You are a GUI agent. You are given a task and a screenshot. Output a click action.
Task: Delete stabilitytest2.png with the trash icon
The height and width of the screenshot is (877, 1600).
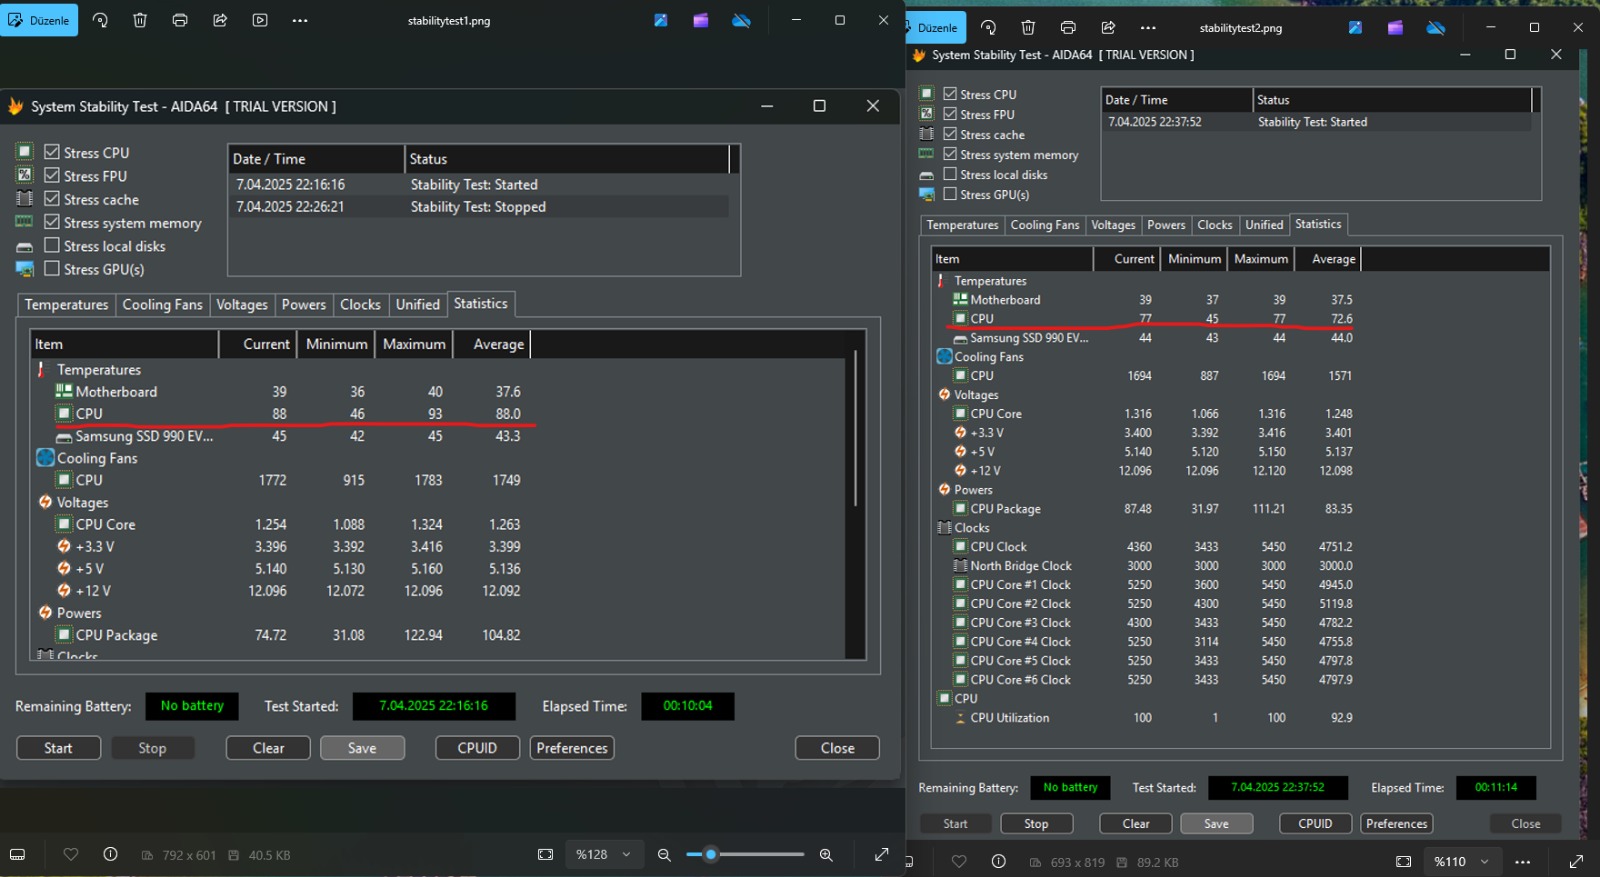[1028, 28]
